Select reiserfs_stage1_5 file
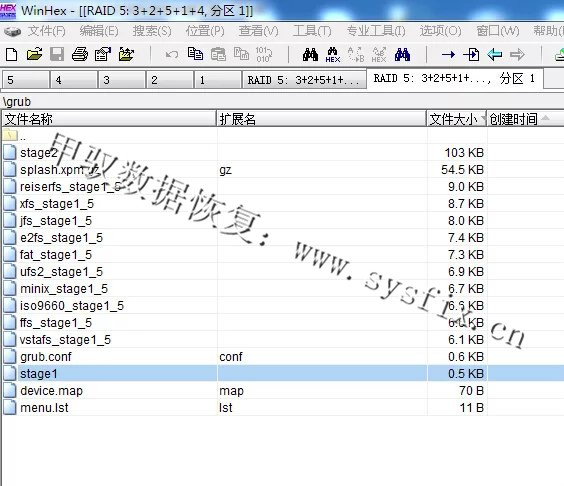 pos(70,187)
